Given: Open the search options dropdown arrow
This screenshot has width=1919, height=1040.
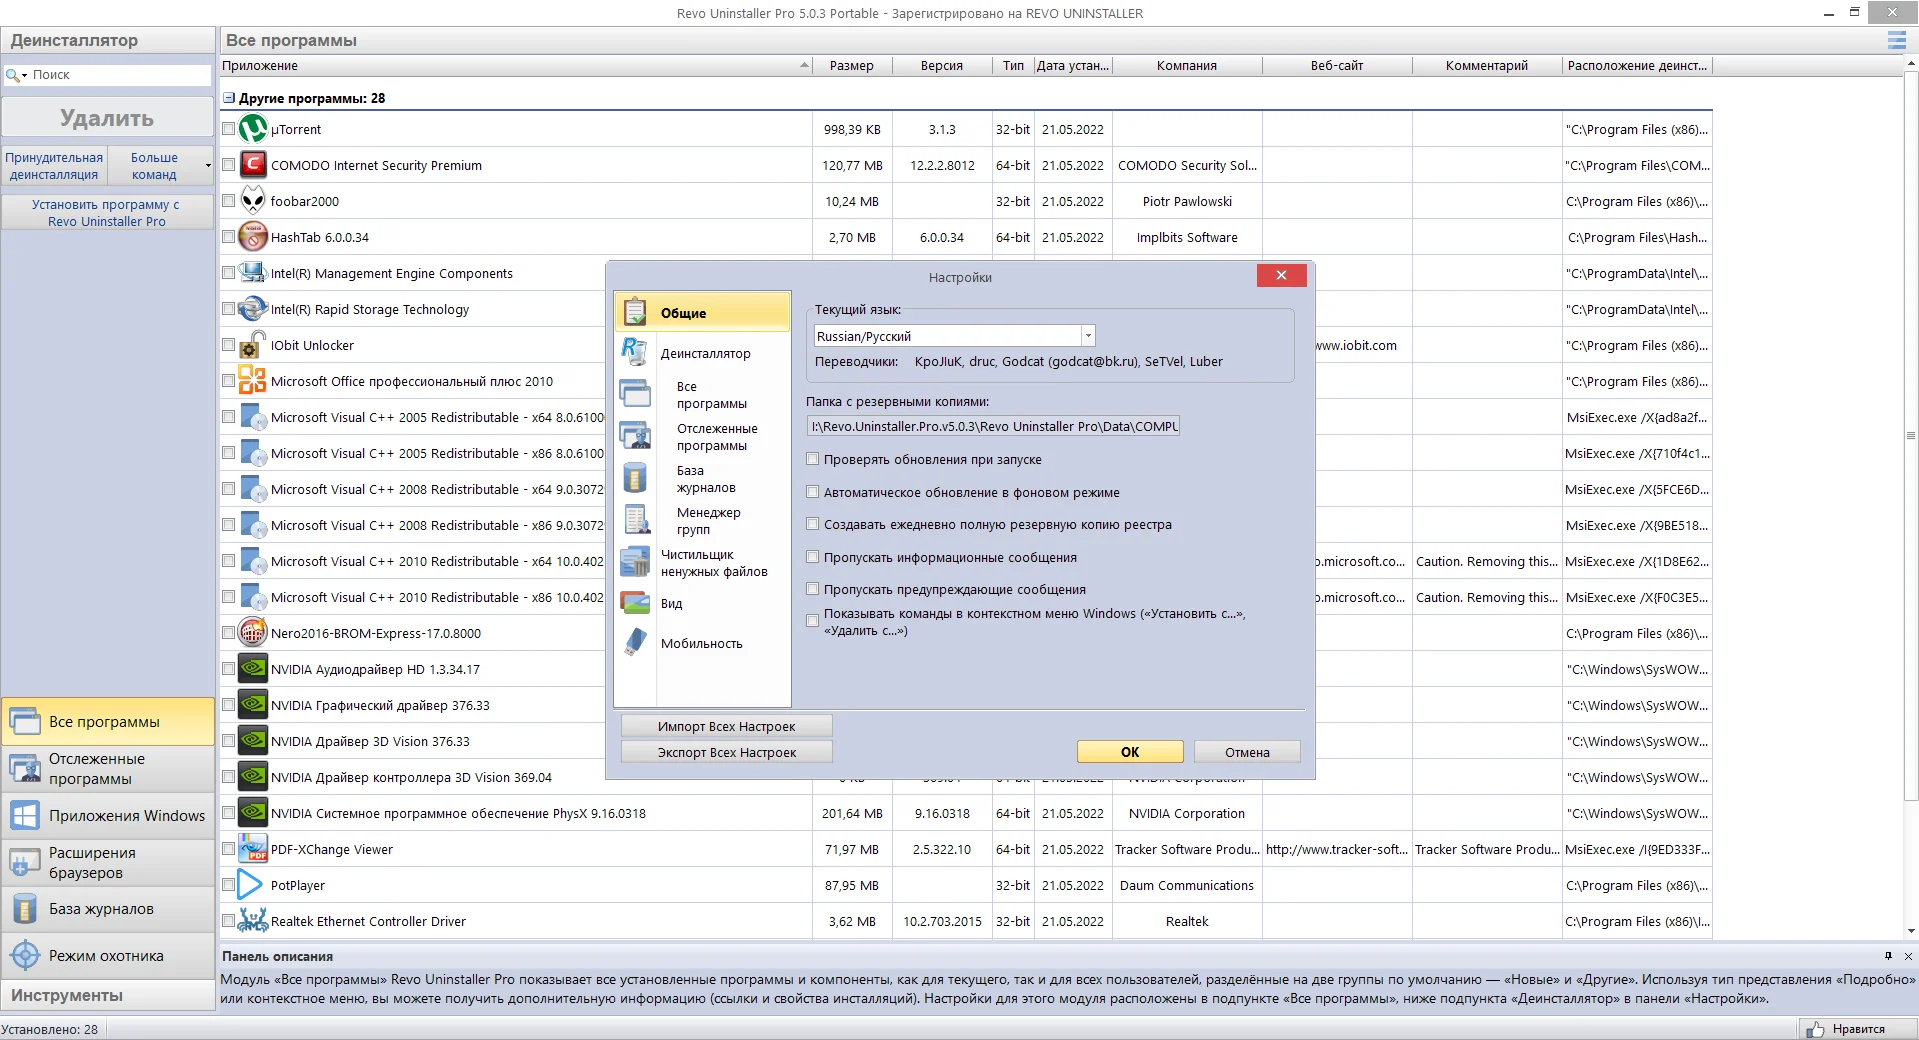Looking at the screenshot, I should (x=24, y=76).
